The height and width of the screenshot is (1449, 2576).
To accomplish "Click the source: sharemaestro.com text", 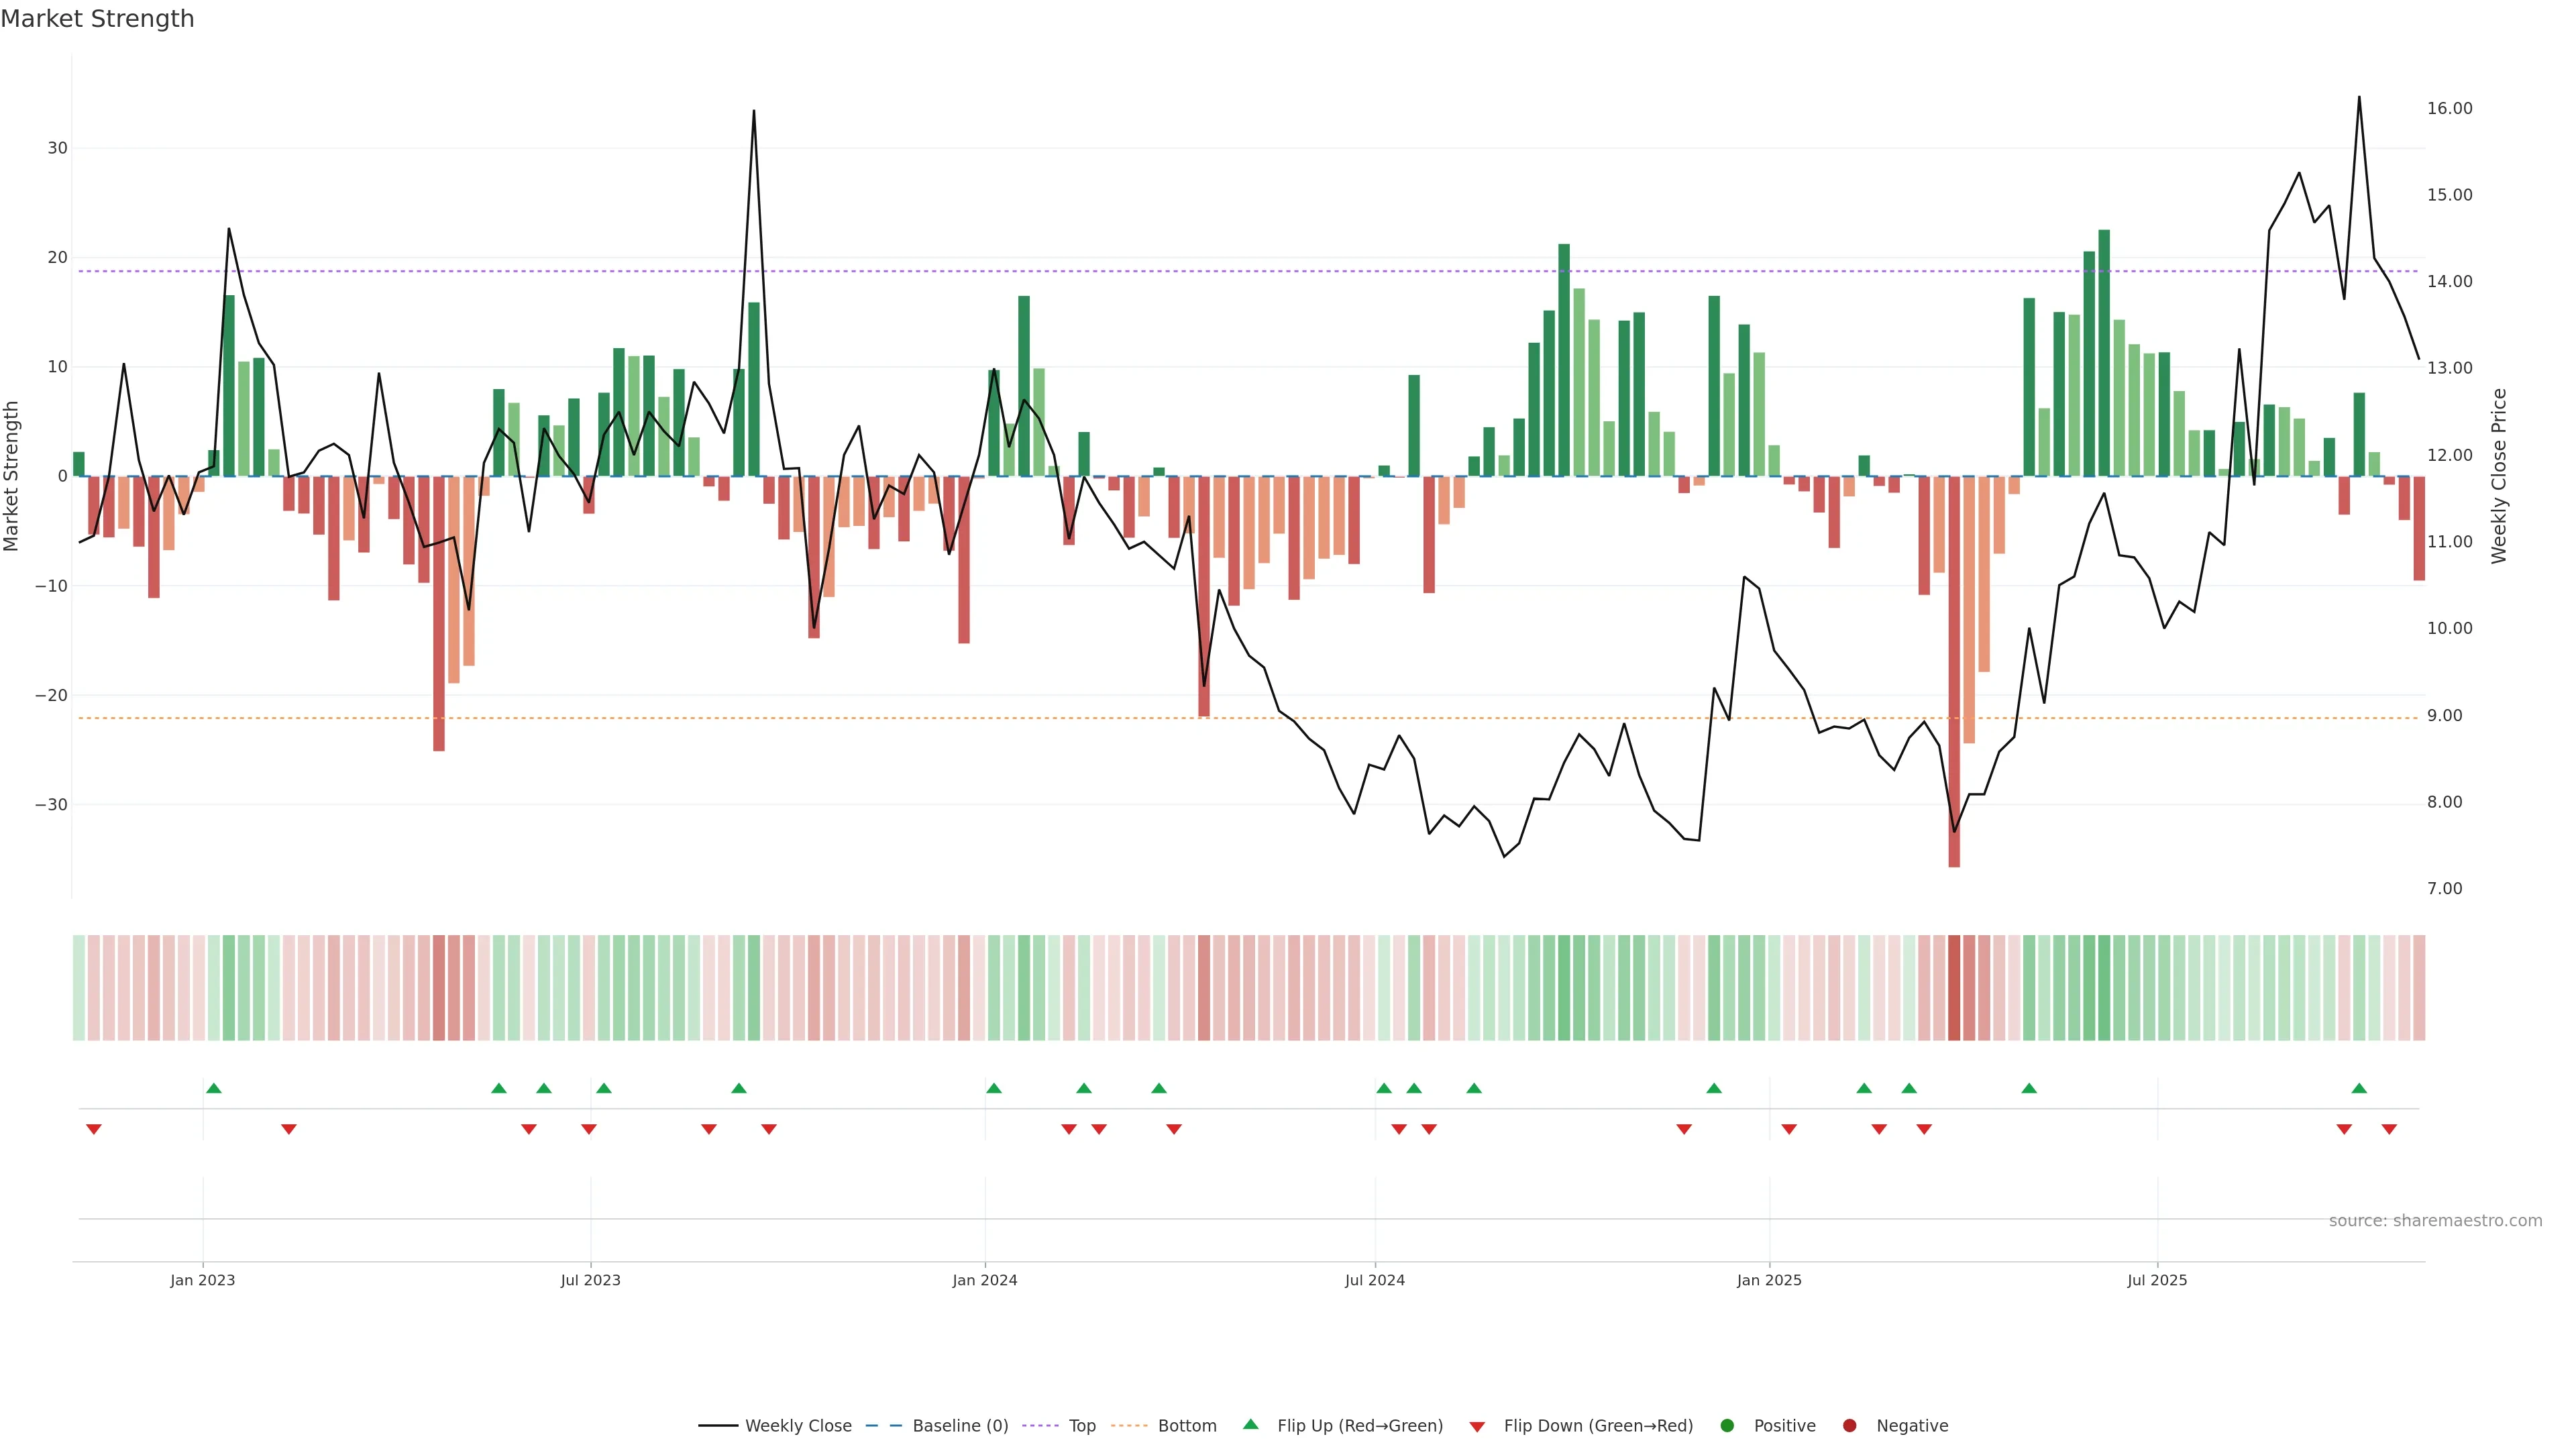I will [x=2435, y=1221].
